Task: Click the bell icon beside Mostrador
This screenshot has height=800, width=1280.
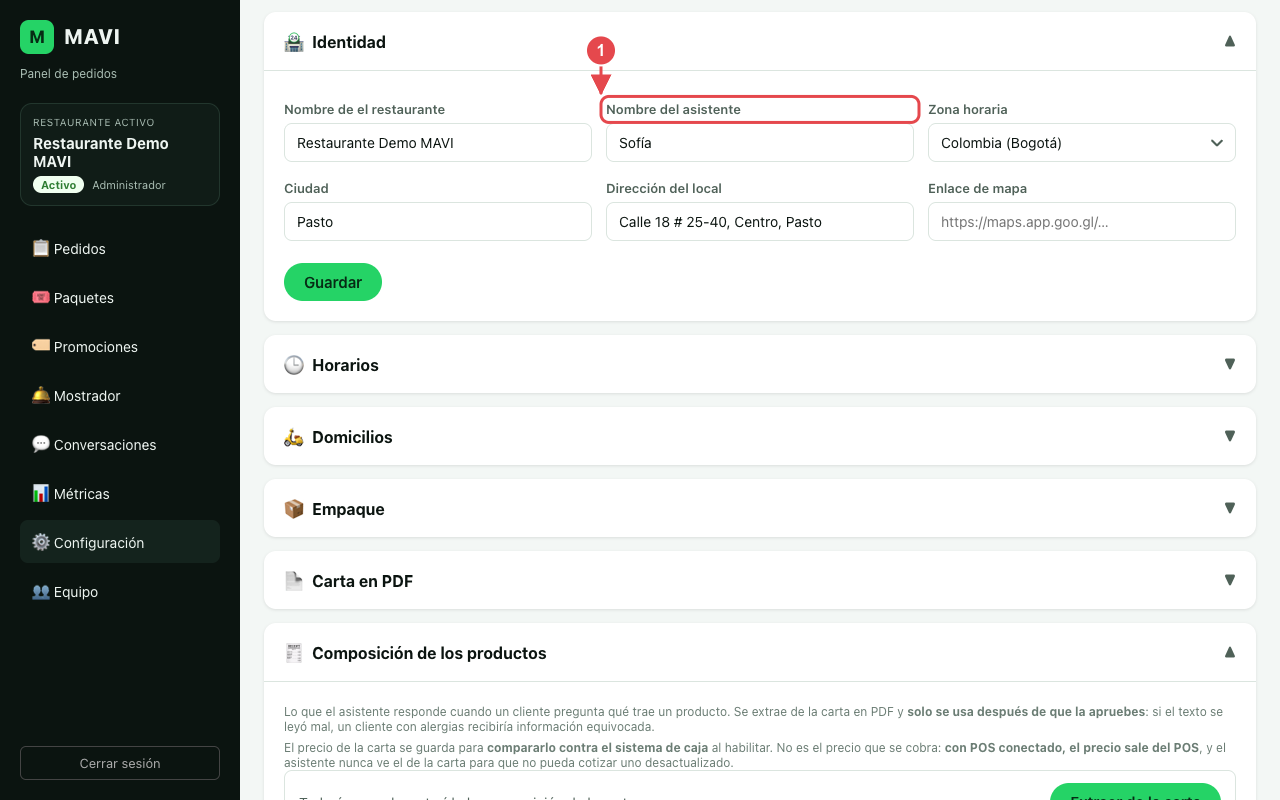Action: click(x=41, y=395)
